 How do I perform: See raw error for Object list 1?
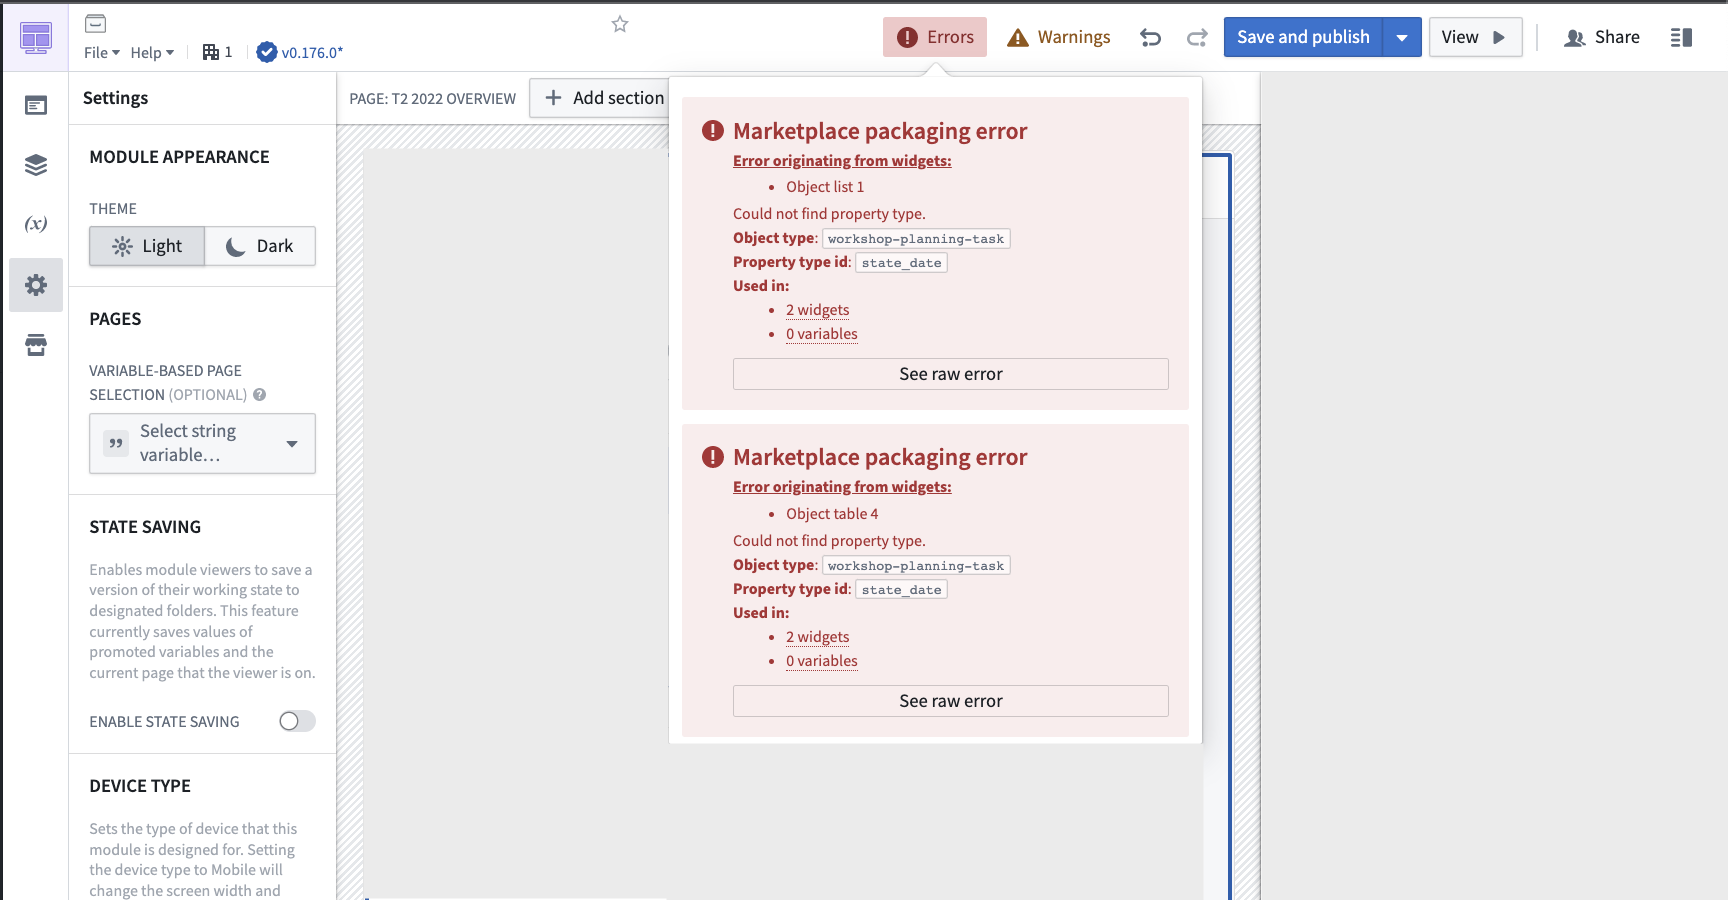(950, 374)
